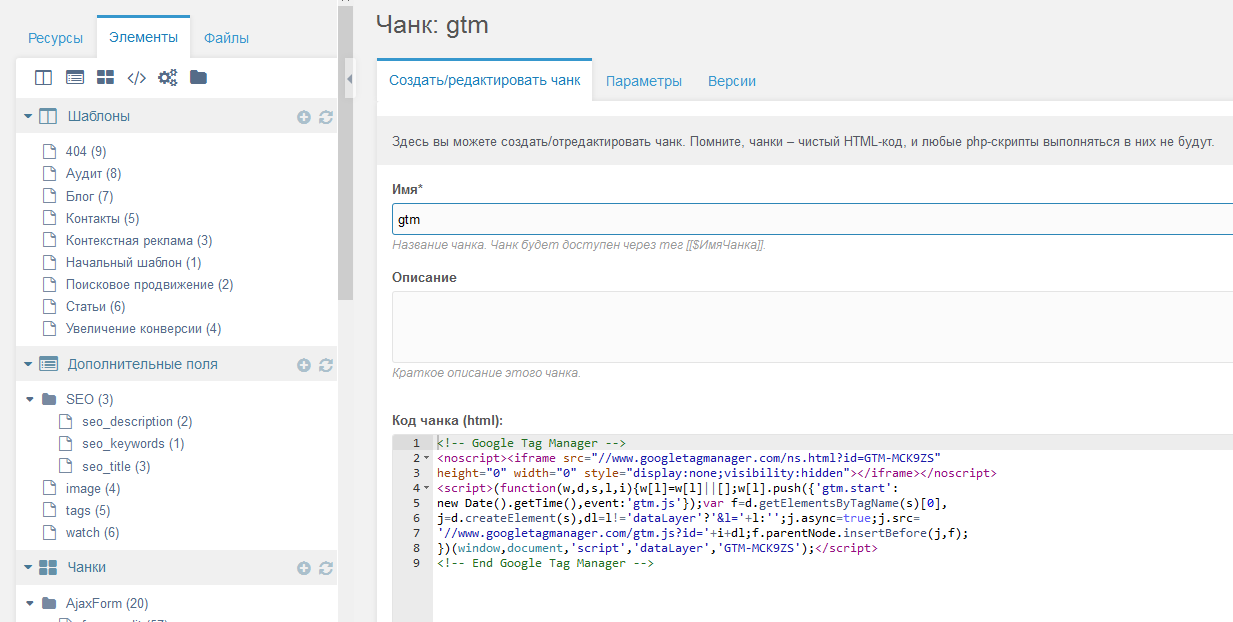The width and height of the screenshot is (1233, 622).
Task: Fold code at line 2 arrow
Action: tap(427, 458)
